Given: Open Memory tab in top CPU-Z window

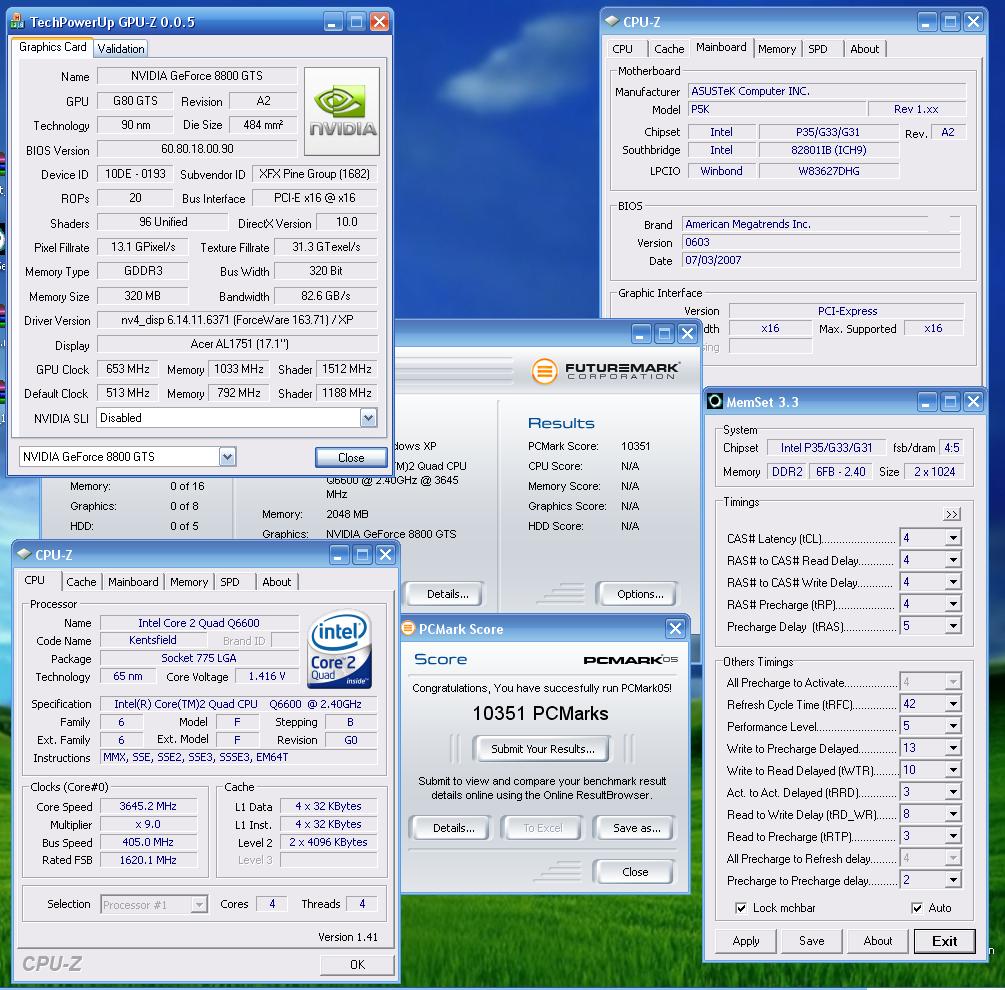Looking at the screenshot, I should coord(777,49).
